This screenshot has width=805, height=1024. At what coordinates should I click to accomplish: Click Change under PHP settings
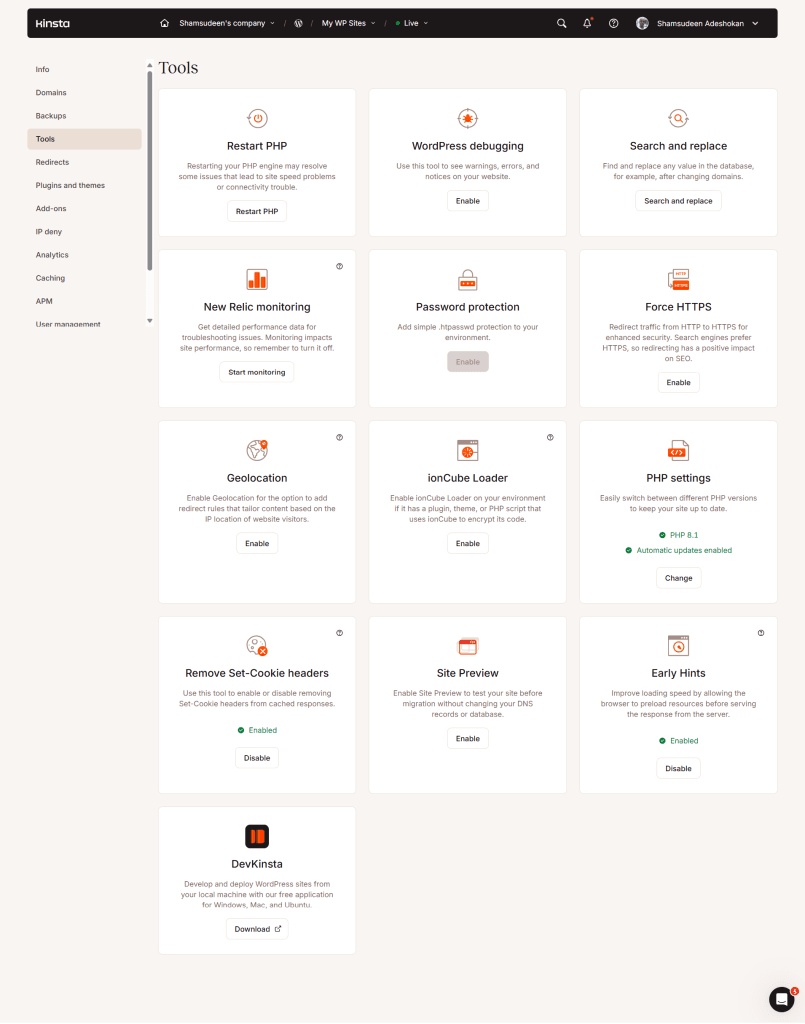678,578
